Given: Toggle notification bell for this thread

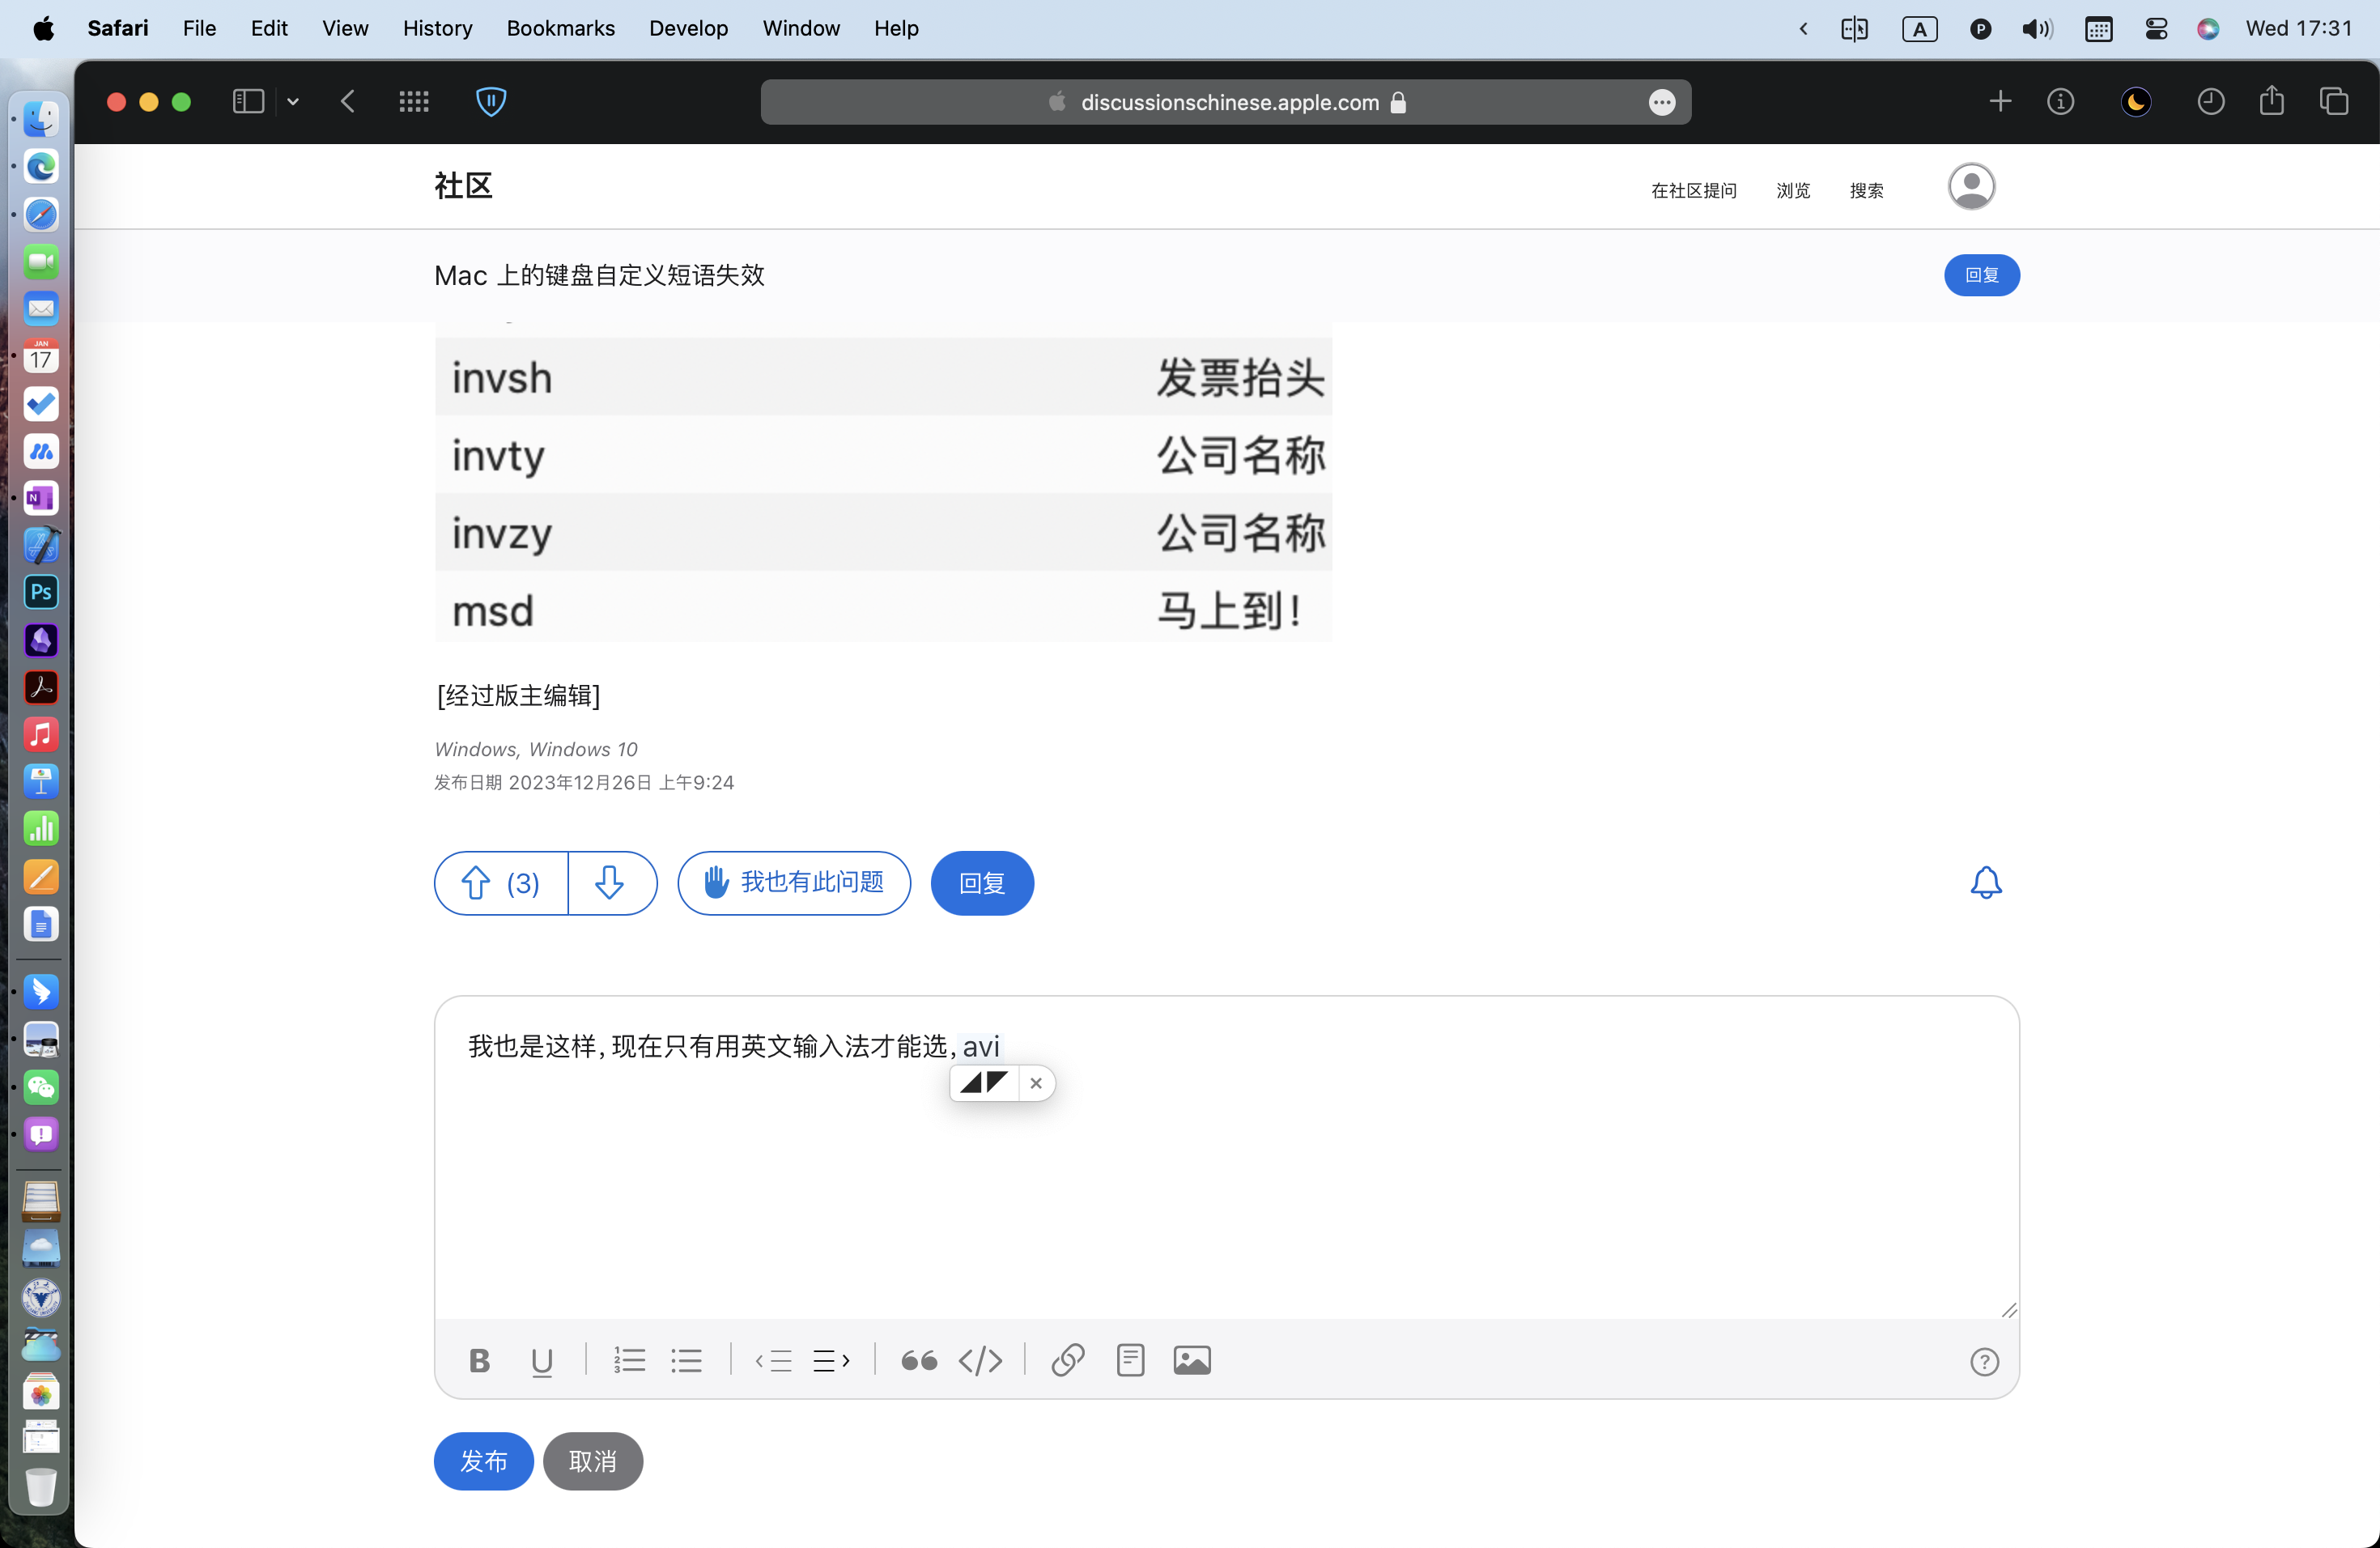Looking at the screenshot, I should pyautogui.click(x=1985, y=882).
